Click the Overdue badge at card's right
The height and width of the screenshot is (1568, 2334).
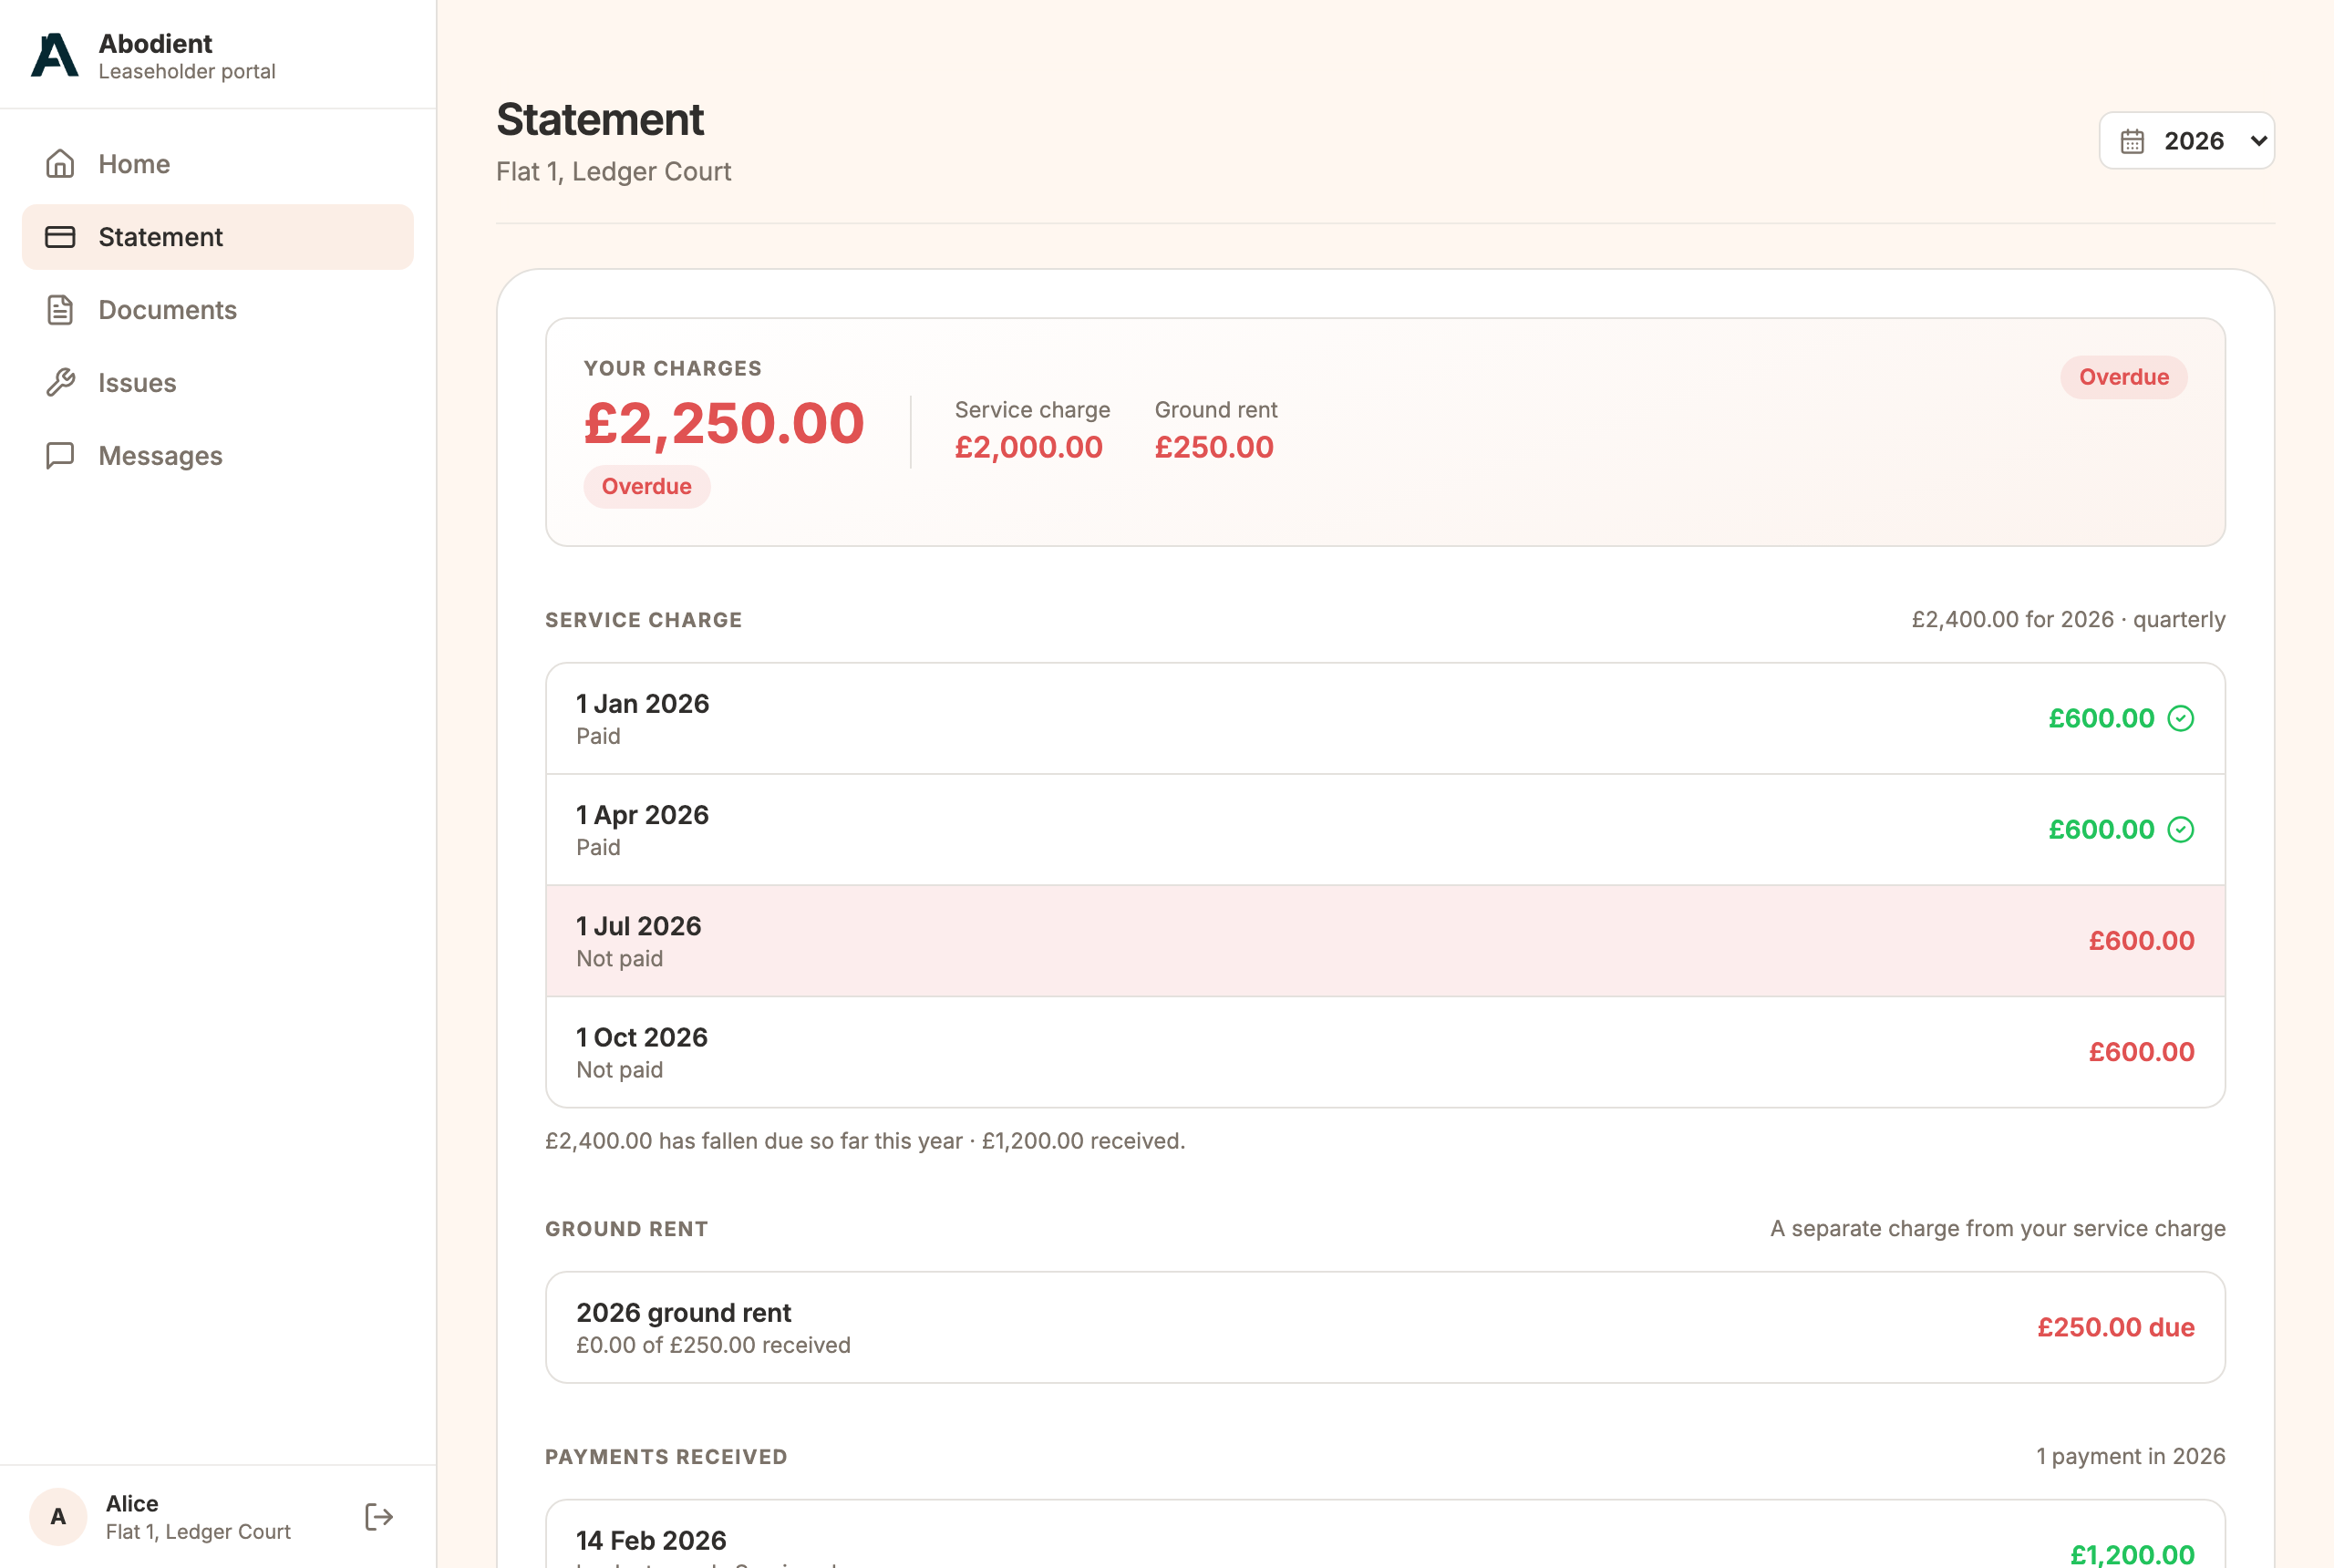click(2124, 378)
